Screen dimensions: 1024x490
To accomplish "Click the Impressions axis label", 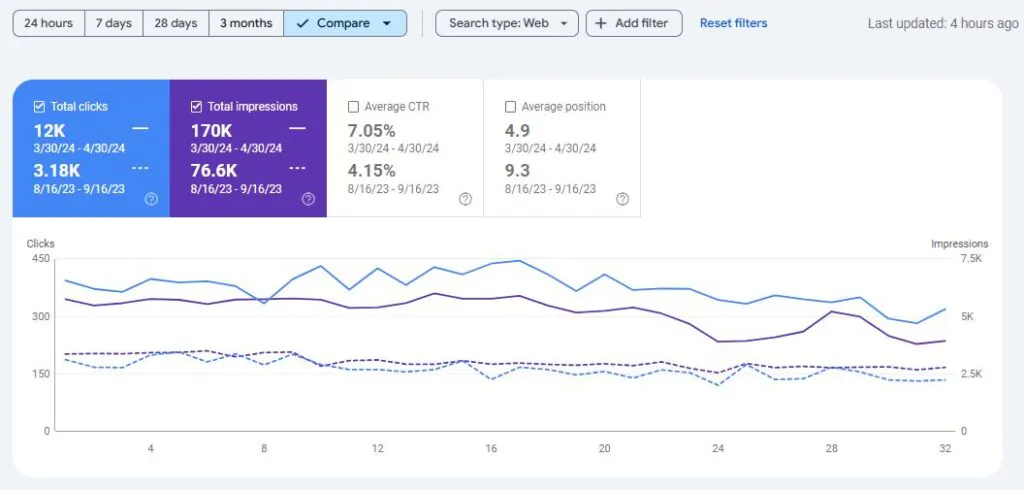I will click(x=959, y=244).
